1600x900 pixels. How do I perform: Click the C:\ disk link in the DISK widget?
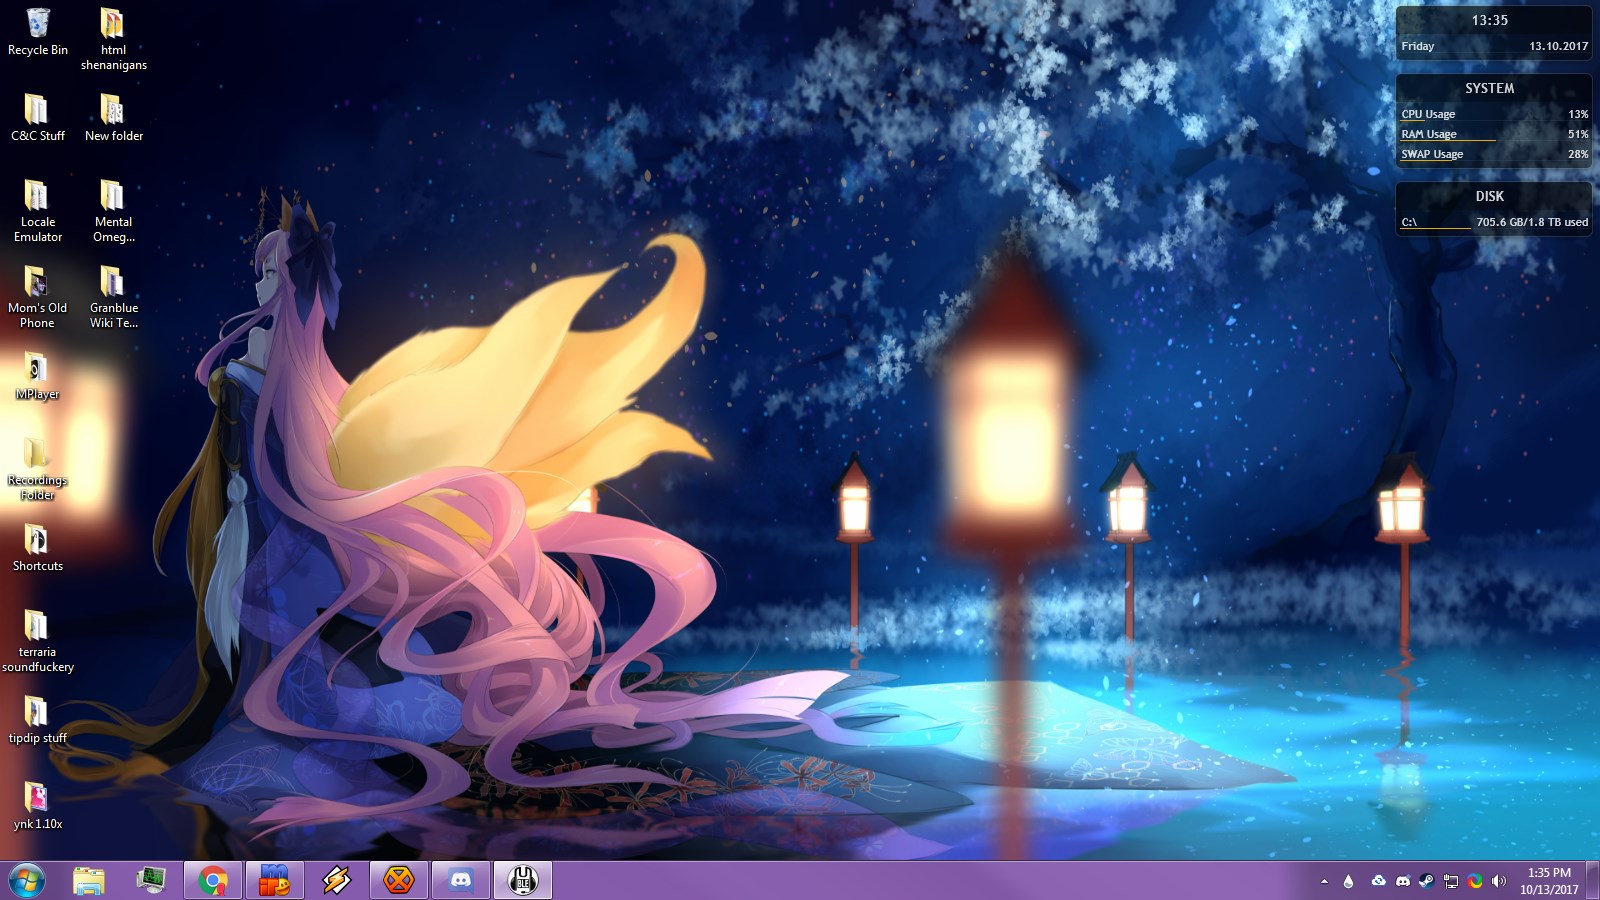(1409, 222)
